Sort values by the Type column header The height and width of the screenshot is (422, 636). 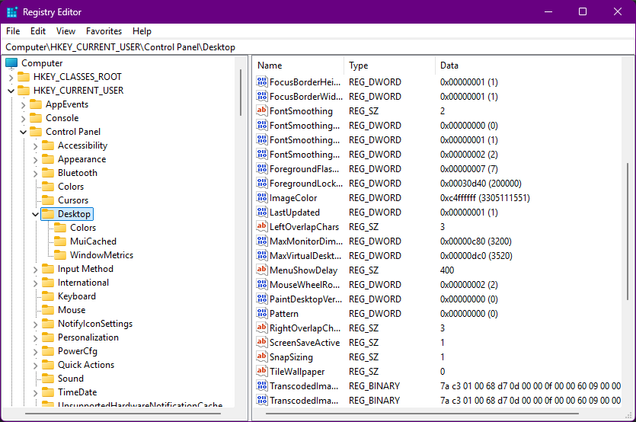tap(390, 65)
